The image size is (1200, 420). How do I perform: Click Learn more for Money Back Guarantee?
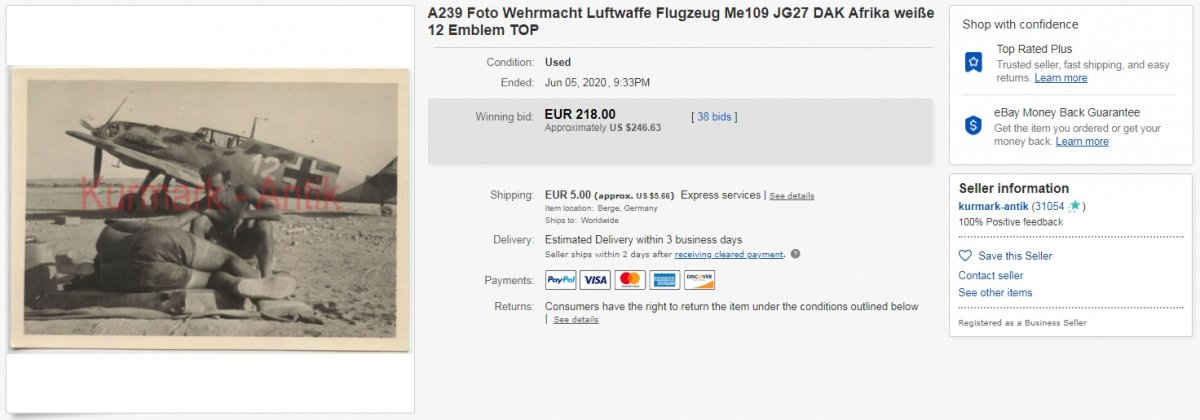(x=1082, y=142)
